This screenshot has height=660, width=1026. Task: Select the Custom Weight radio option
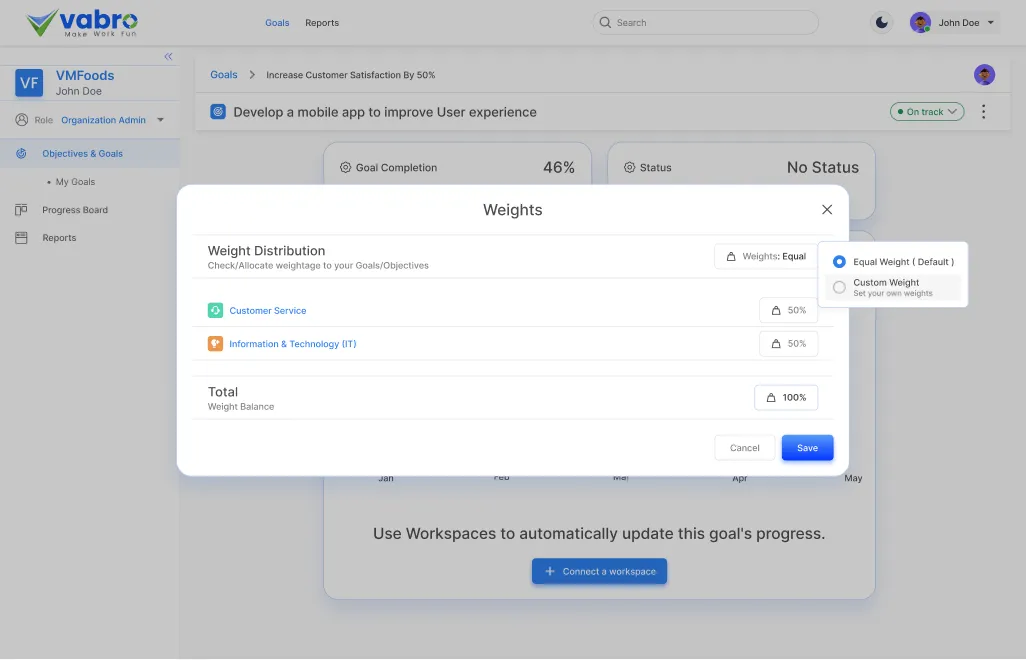[839, 287]
